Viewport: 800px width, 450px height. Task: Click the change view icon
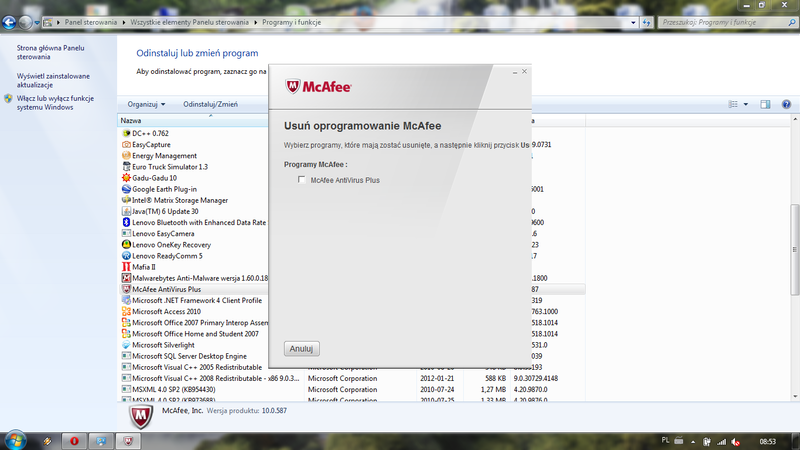(733, 104)
